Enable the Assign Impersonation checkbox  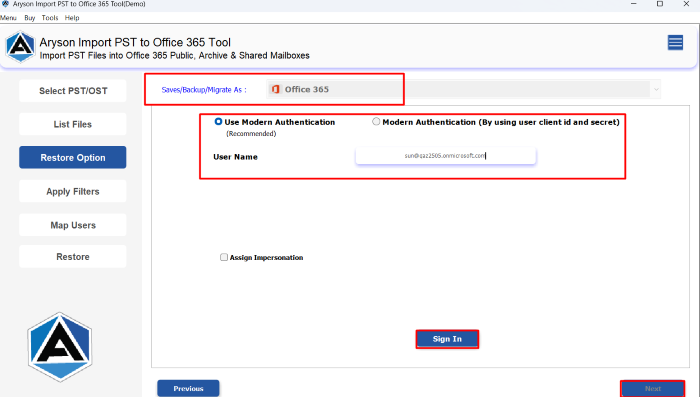224,257
